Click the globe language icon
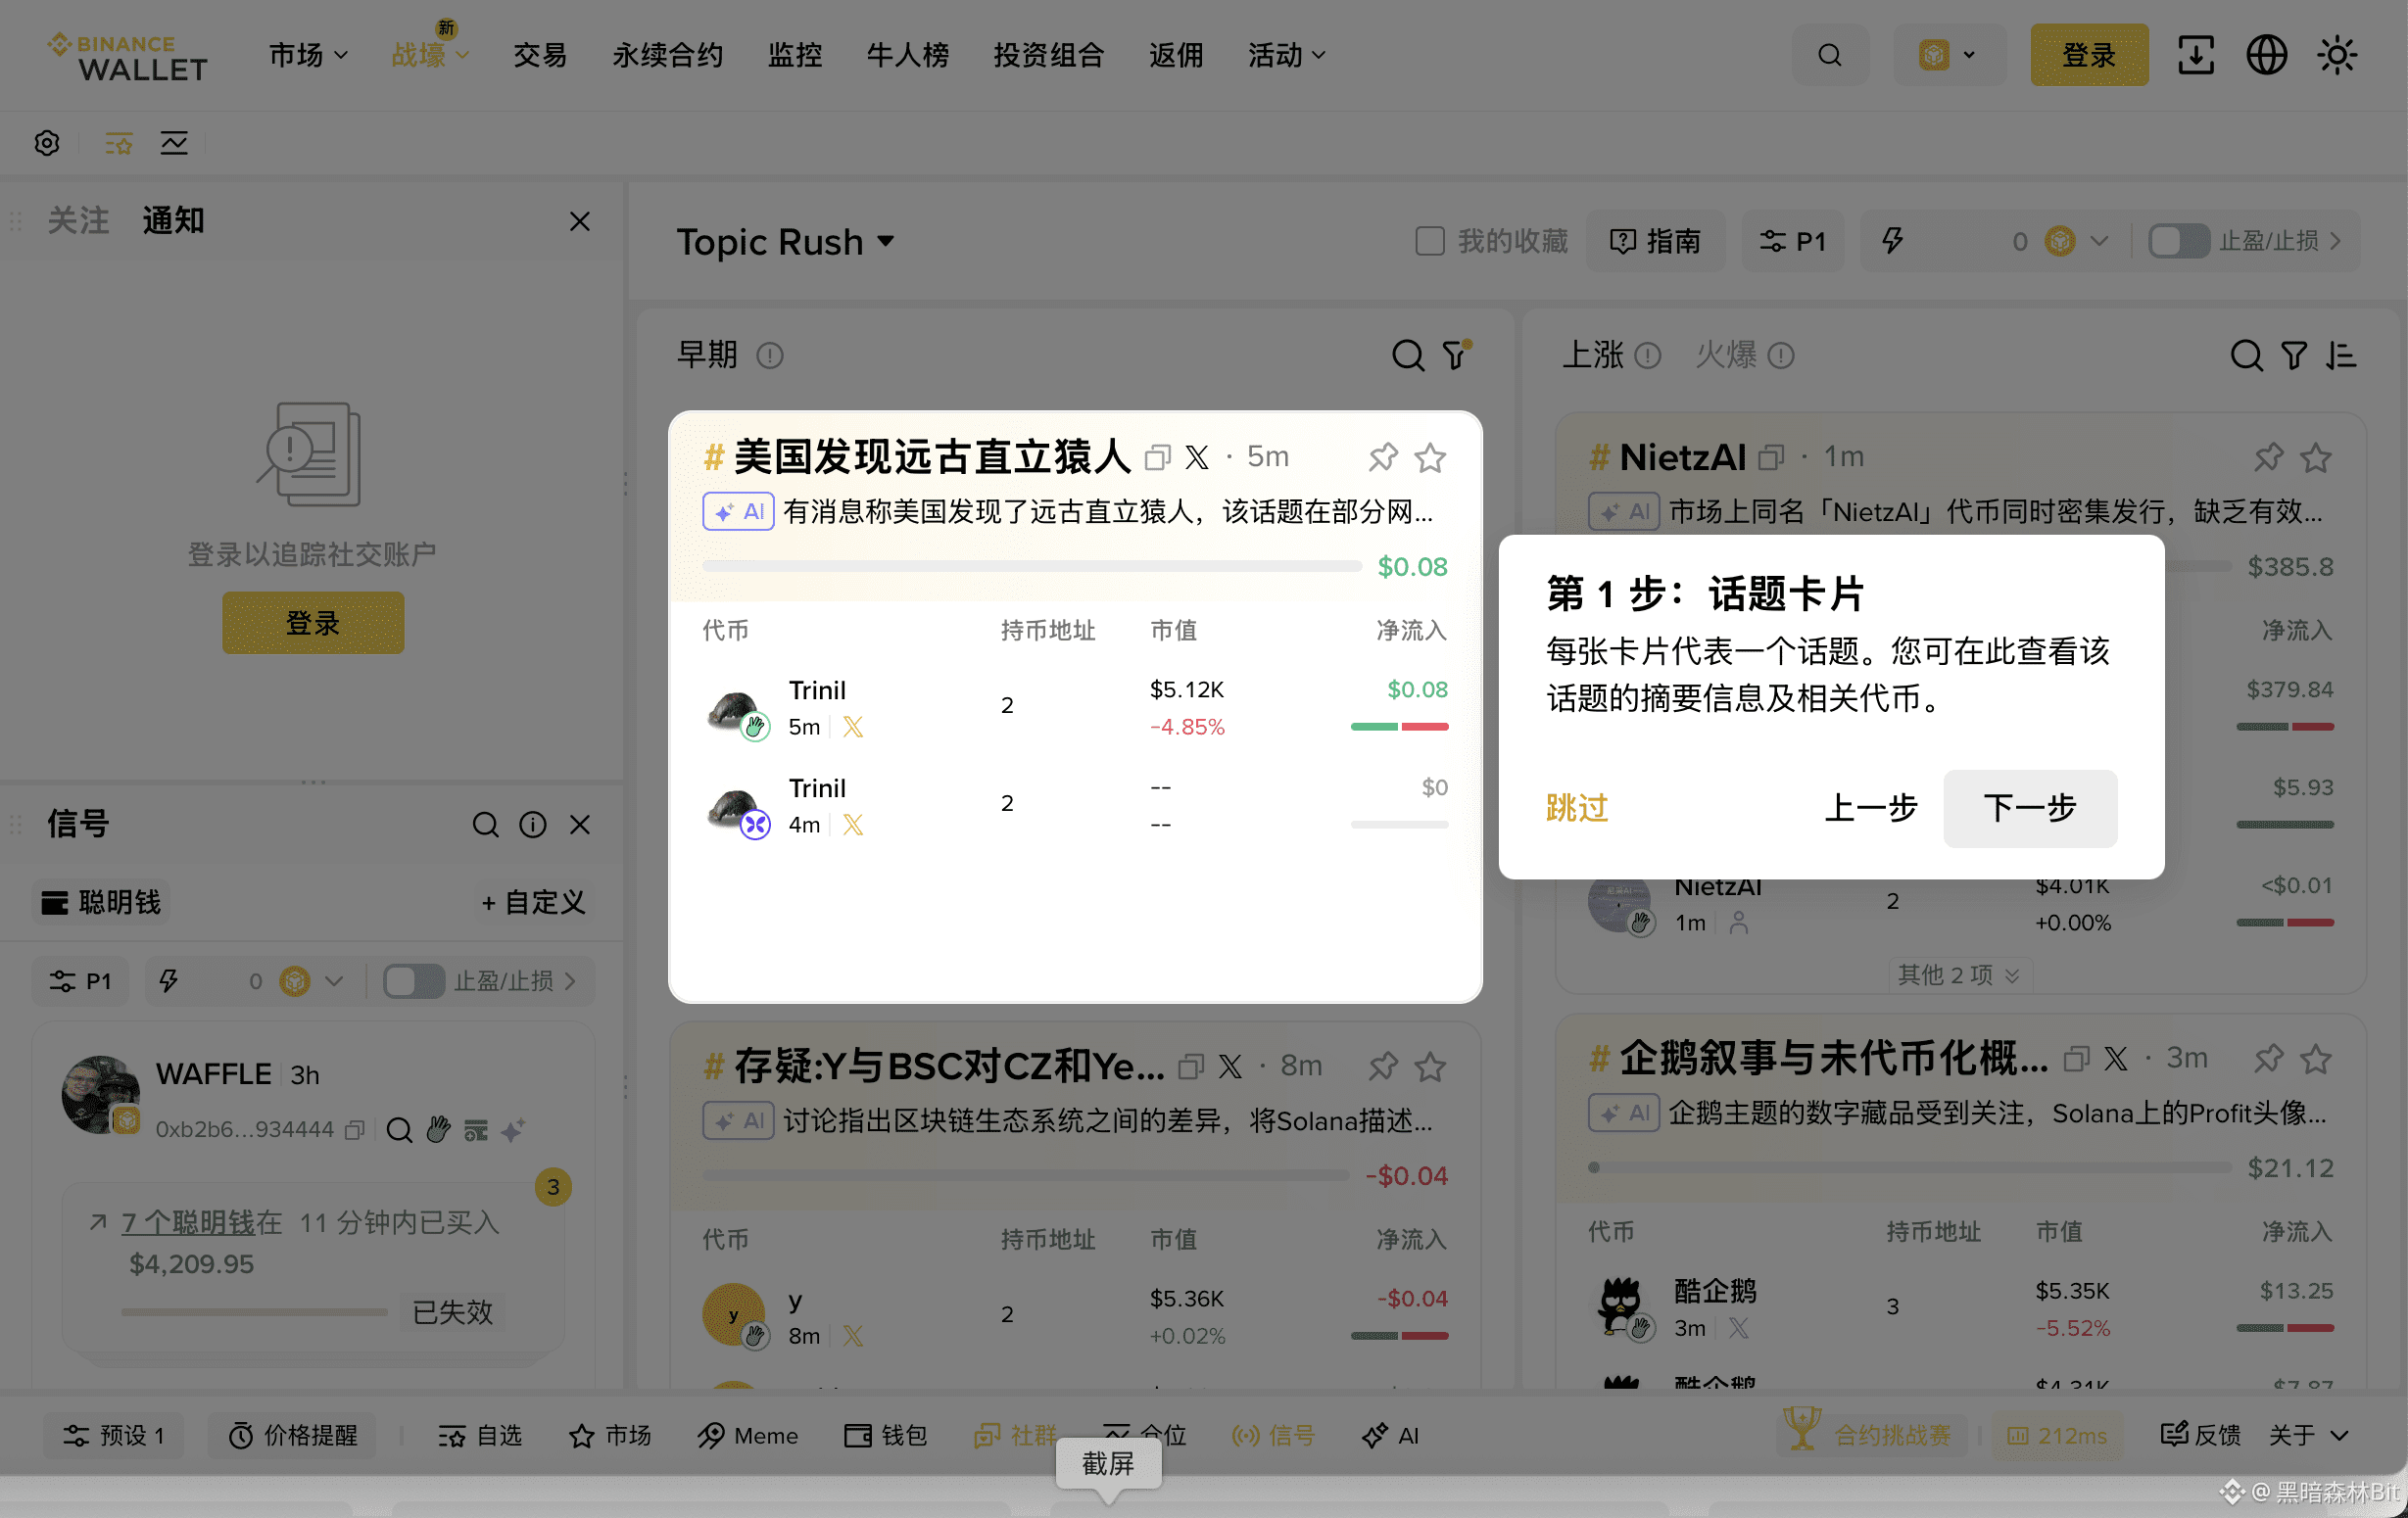This screenshot has height=1518, width=2408. click(x=2266, y=55)
